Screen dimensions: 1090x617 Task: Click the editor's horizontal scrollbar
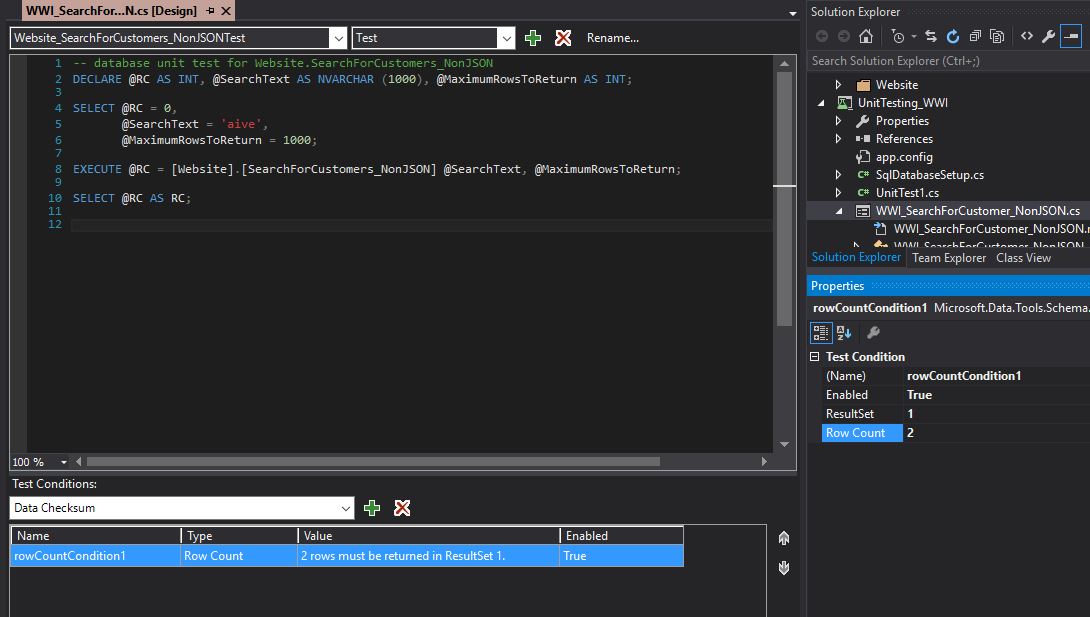[372, 462]
